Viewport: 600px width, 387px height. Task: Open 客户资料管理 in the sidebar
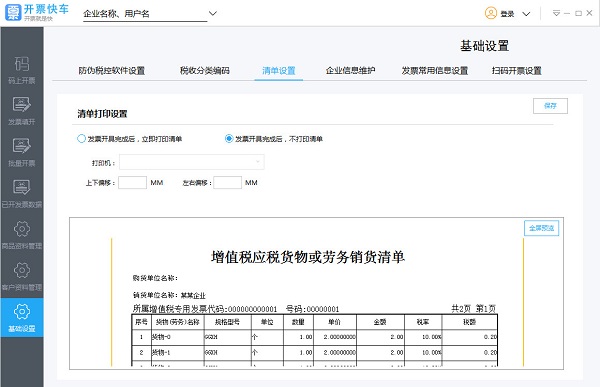(22, 276)
